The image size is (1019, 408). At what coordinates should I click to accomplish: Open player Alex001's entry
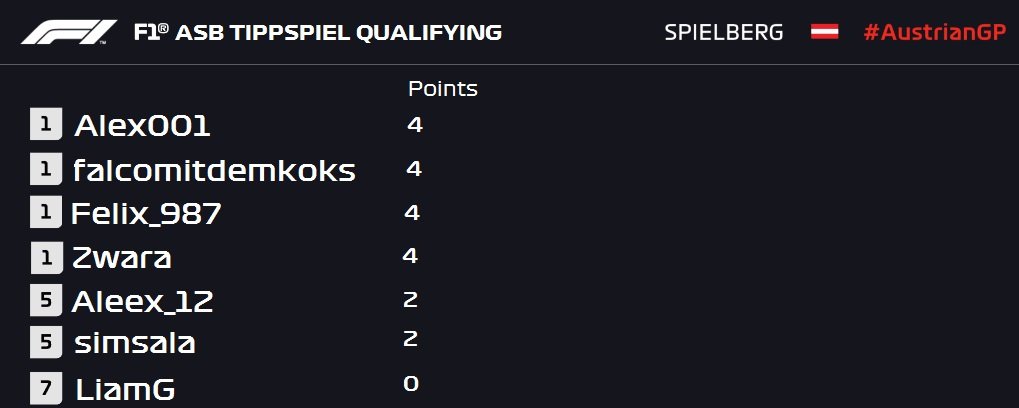(142, 126)
